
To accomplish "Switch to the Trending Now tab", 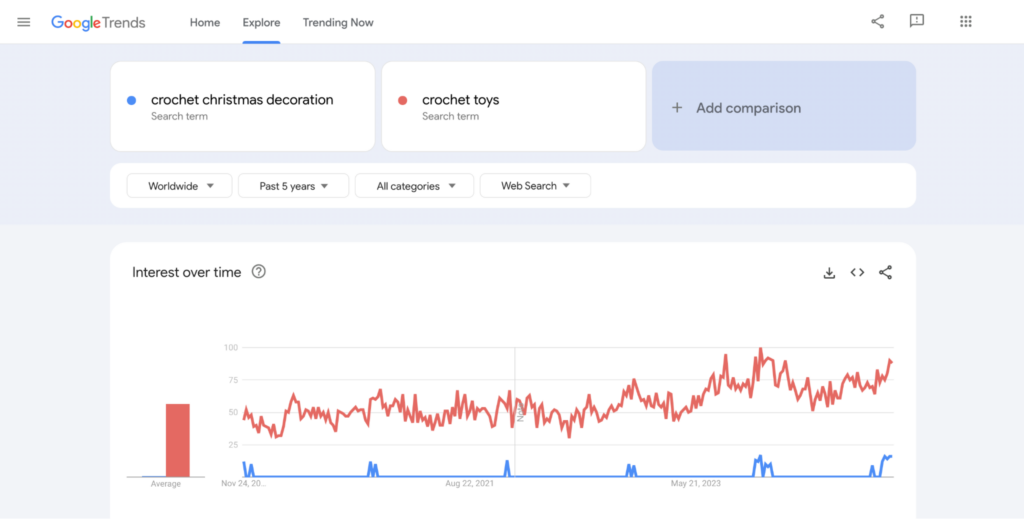I will point(338,22).
